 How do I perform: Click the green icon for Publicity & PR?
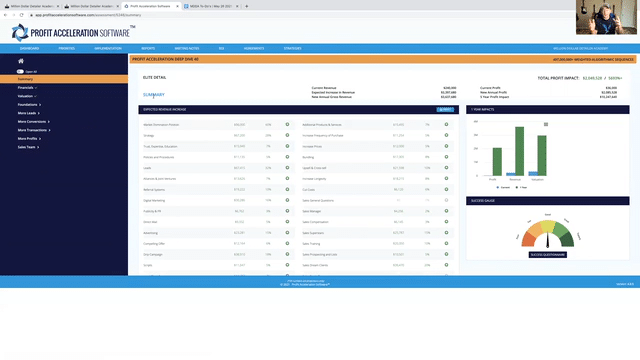pos(287,211)
